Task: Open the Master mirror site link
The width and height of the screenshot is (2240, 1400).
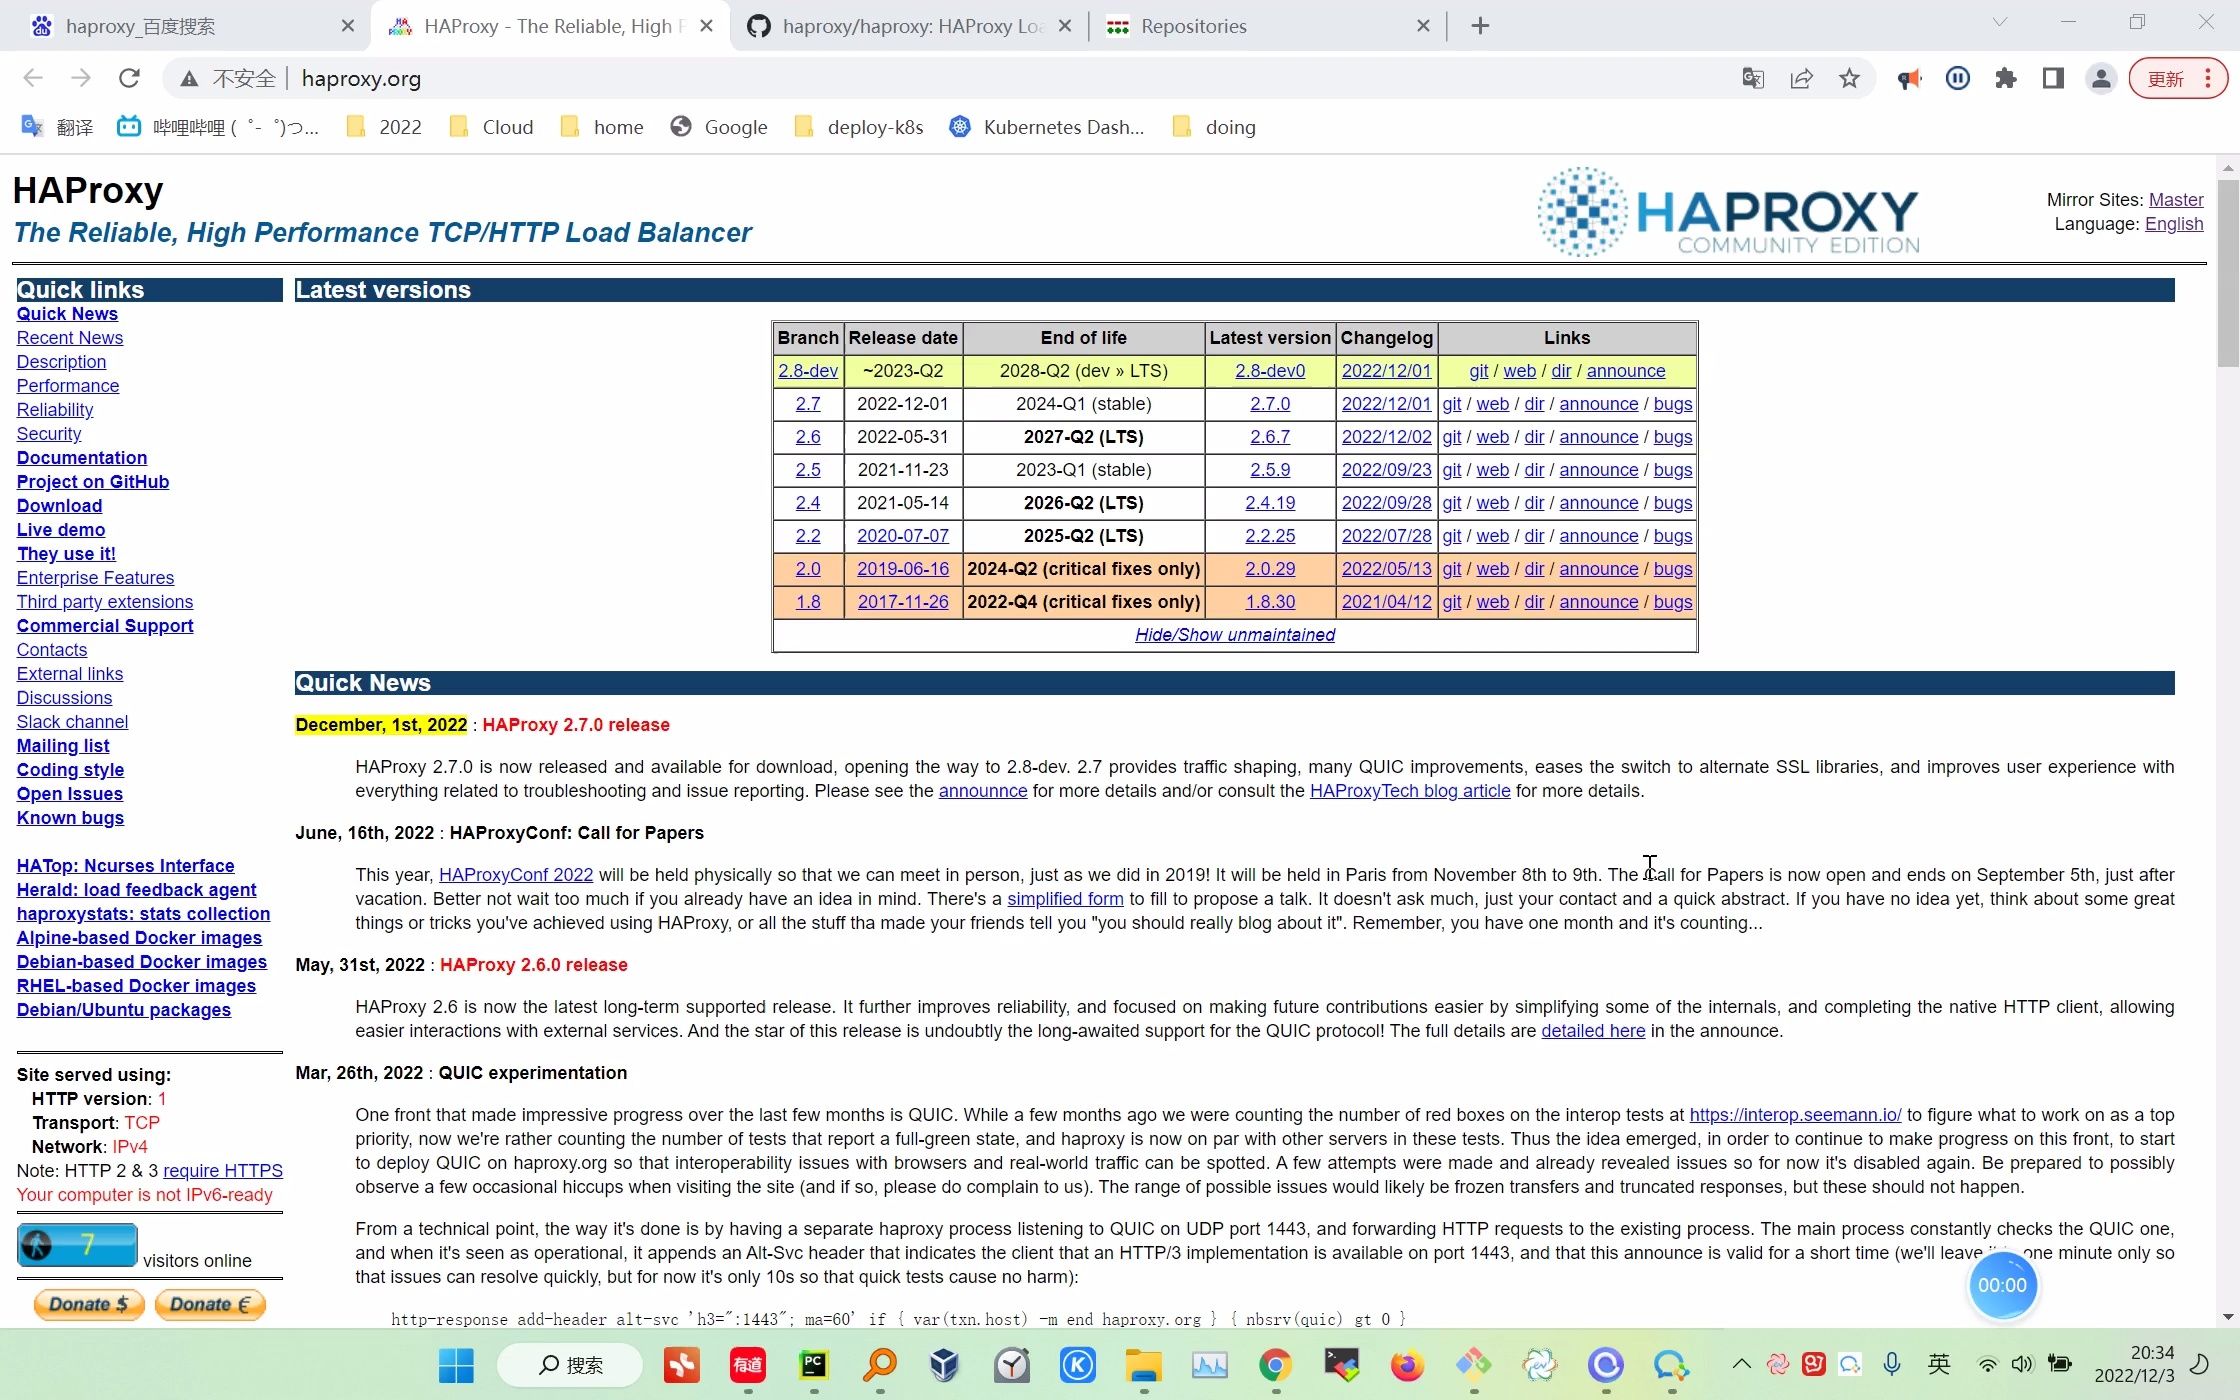Action: (2176, 200)
